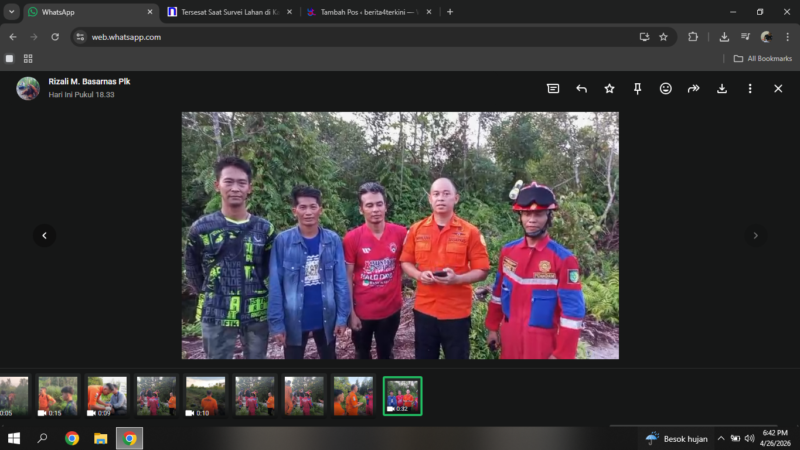
Task: Click the go-to-message icon in viewer toolbar
Action: click(x=553, y=89)
